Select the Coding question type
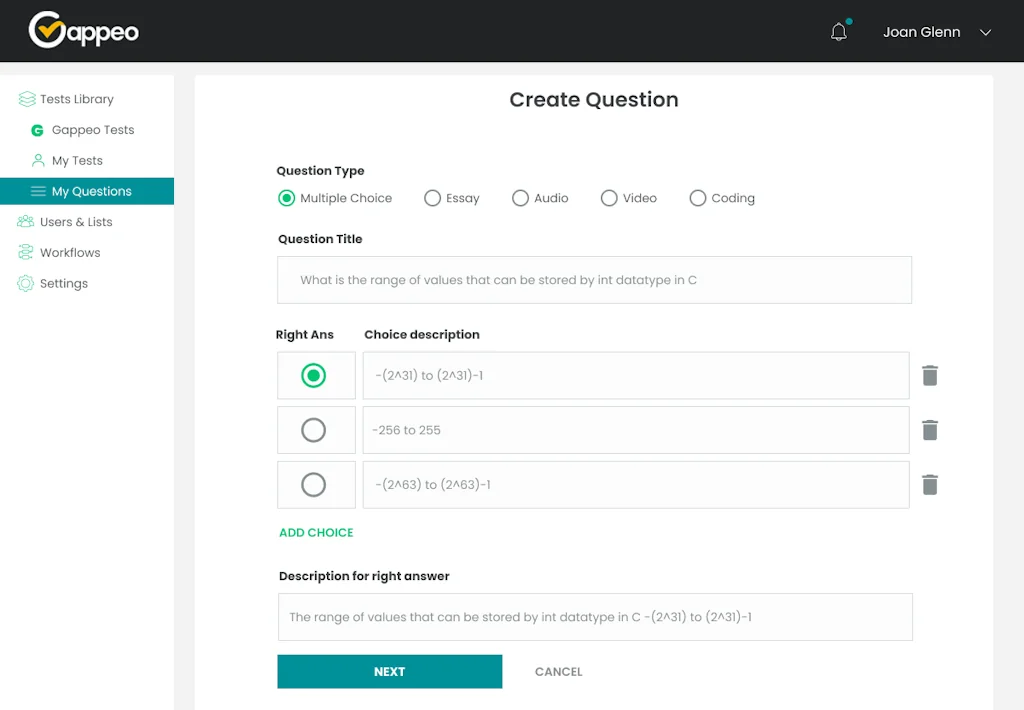This screenshot has height=710, width=1024. point(697,198)
